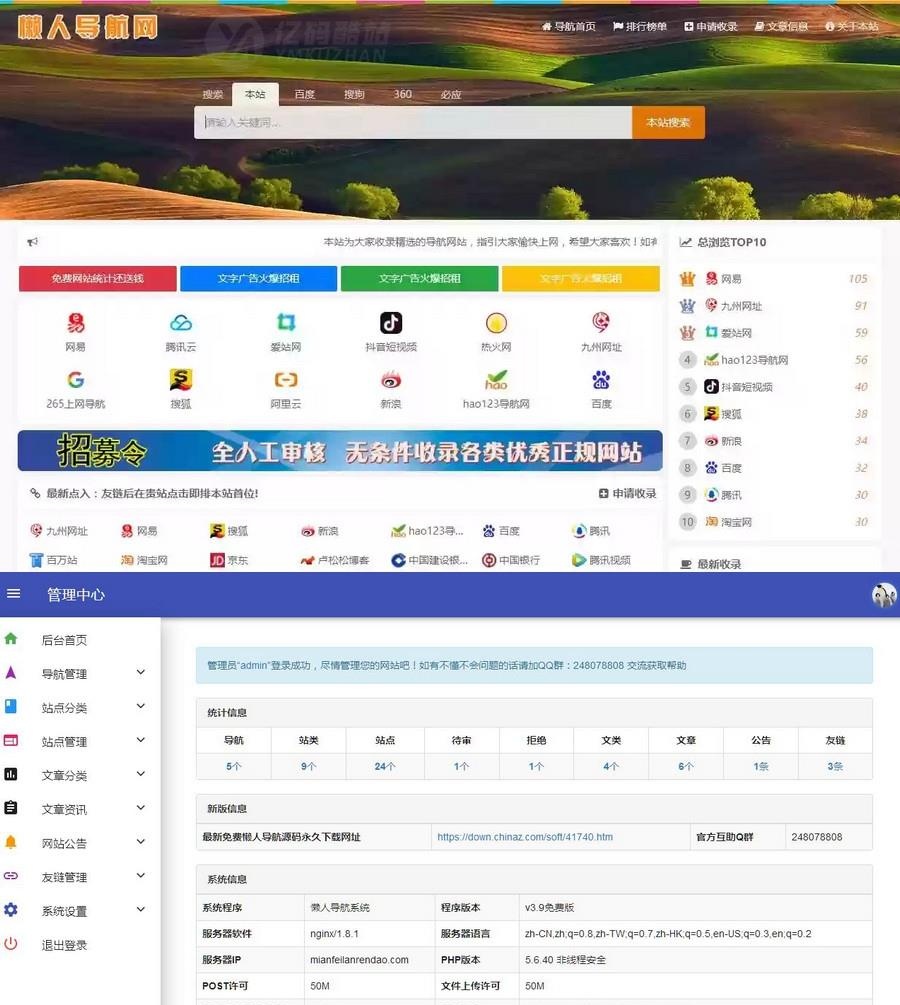Open the 九州网址 icon in grid
The width and height of the screenshot is (900, 1005).
(601, 322)
